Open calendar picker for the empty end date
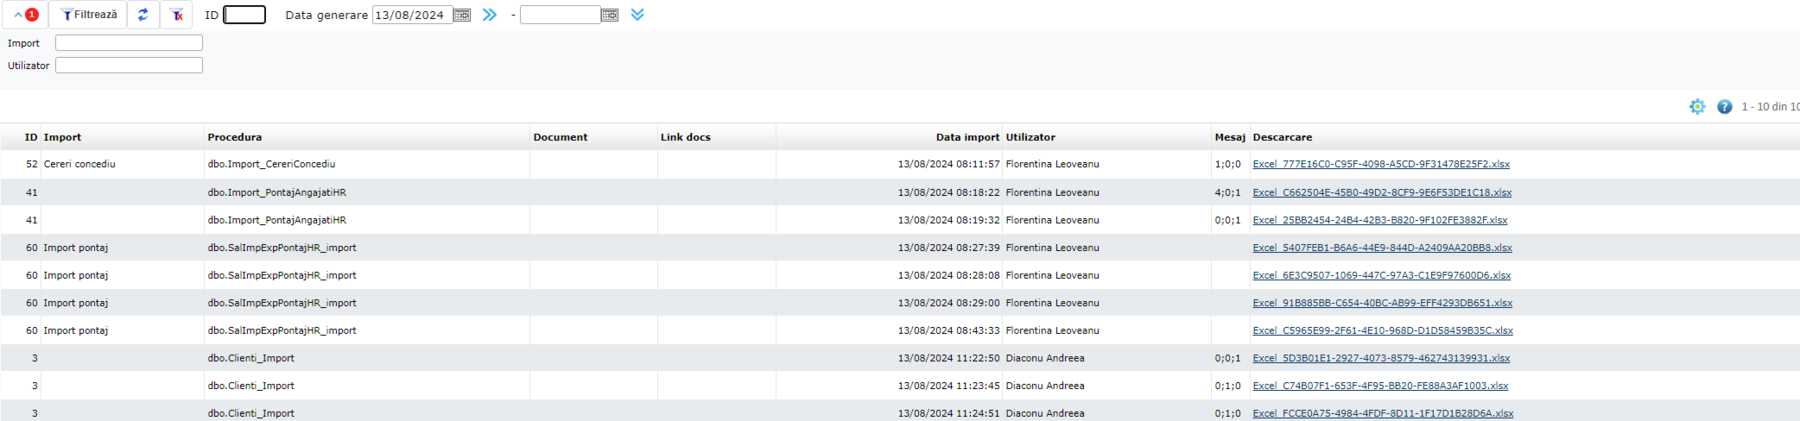 610,15
